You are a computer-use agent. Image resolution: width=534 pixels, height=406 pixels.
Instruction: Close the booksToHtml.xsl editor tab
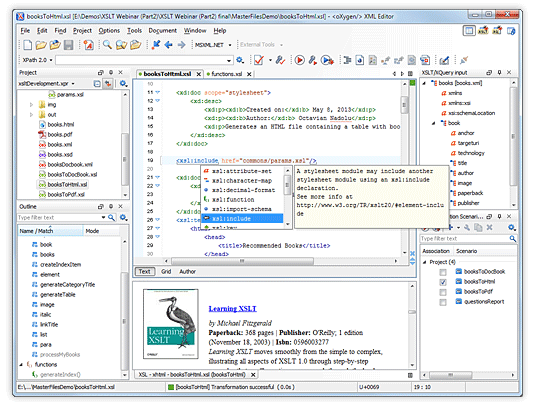[199, 74]
